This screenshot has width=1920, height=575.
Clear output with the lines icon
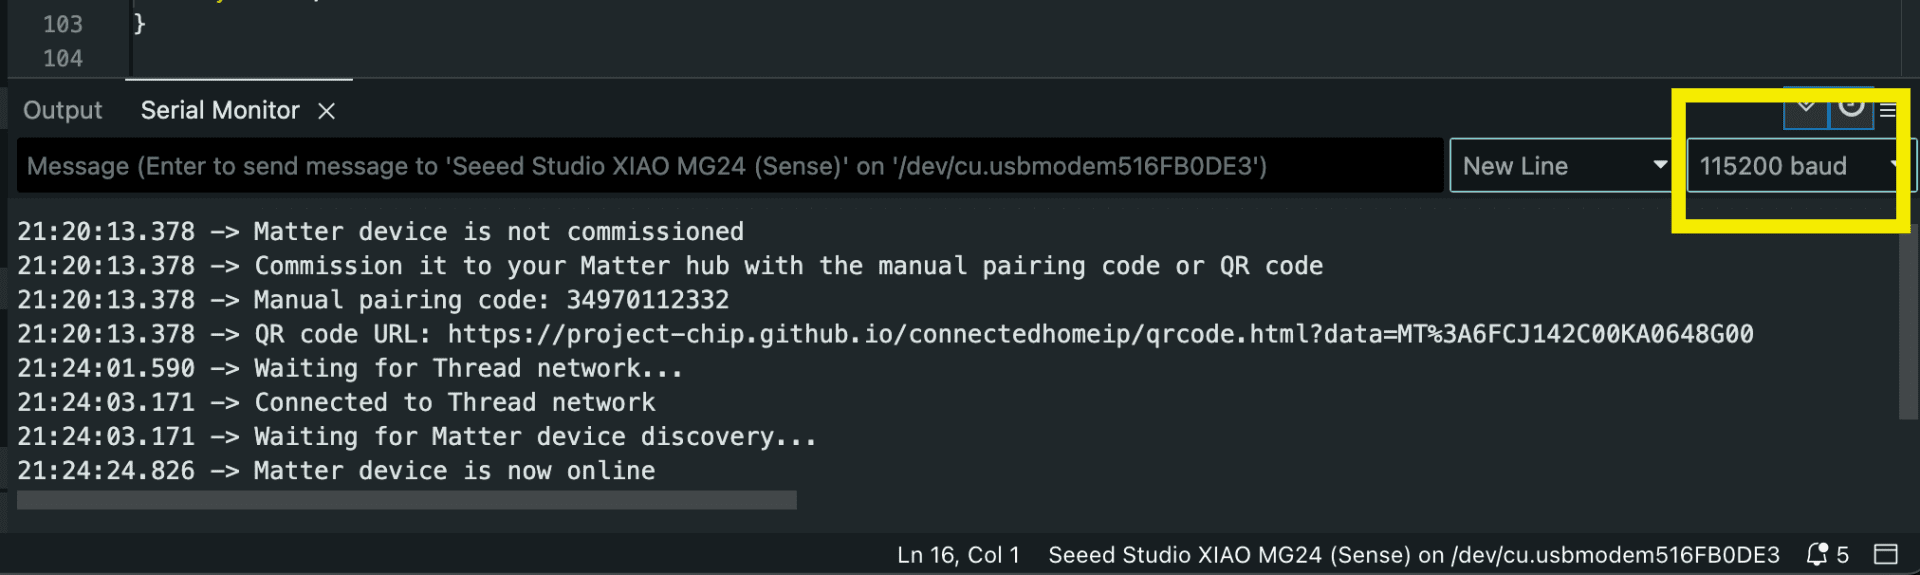(x=1888, y=110)
